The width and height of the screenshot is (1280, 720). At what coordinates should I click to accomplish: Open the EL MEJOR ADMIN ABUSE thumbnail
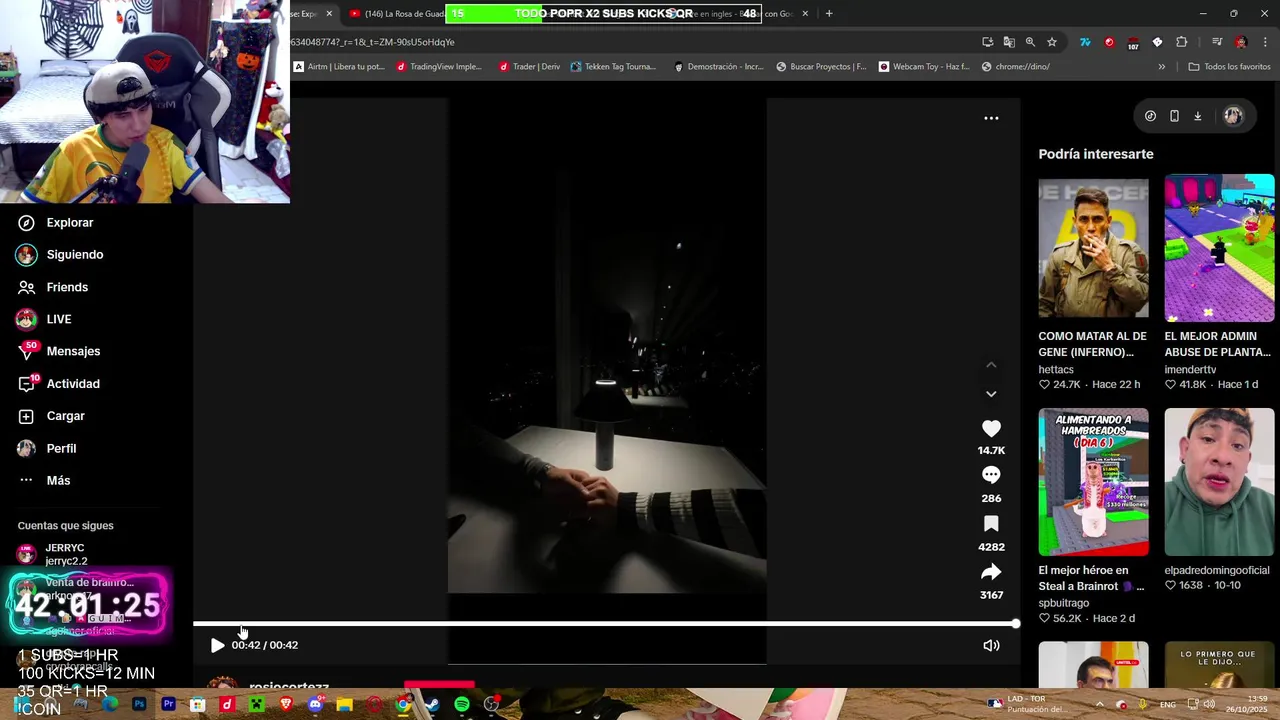coord(1219,248)
